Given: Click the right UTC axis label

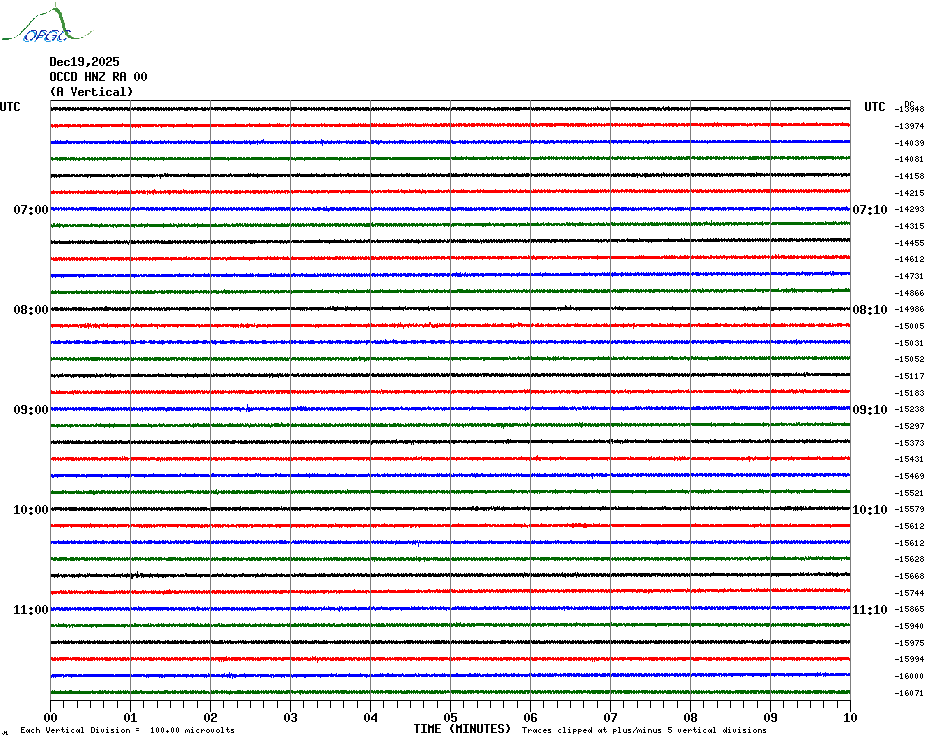Looking at the screenshot, I should click(875, 107).
